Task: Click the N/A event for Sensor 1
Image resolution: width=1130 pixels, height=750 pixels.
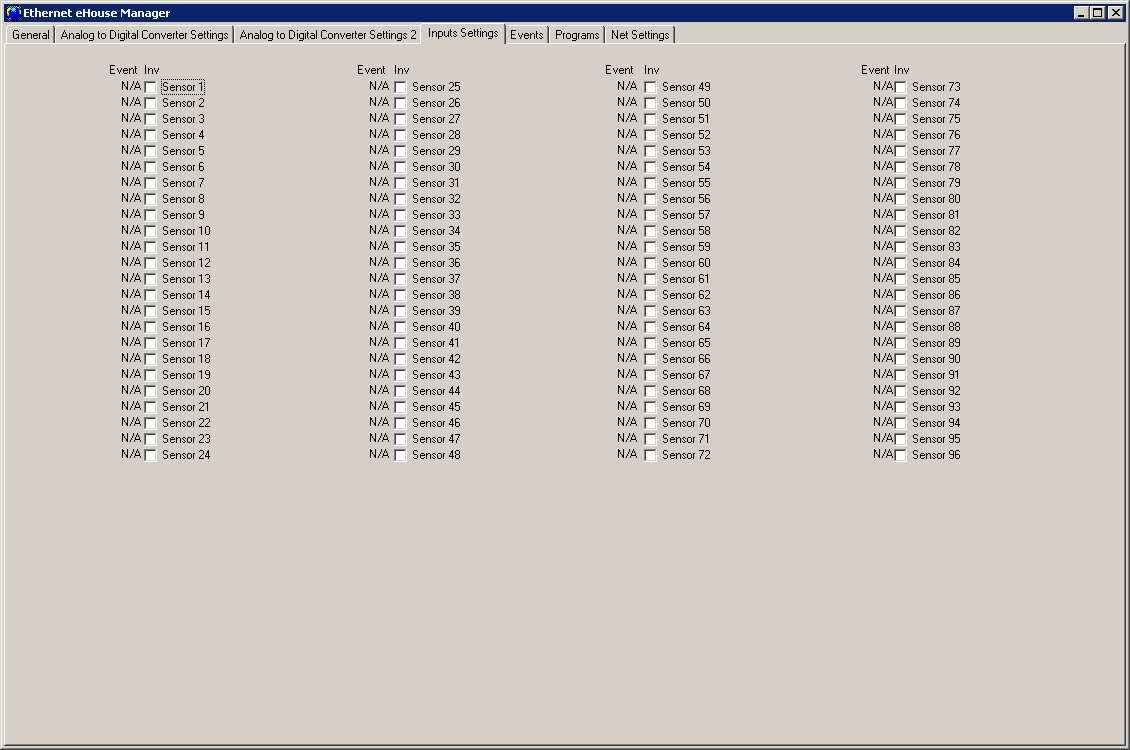Action: click(x=131, y=86)
